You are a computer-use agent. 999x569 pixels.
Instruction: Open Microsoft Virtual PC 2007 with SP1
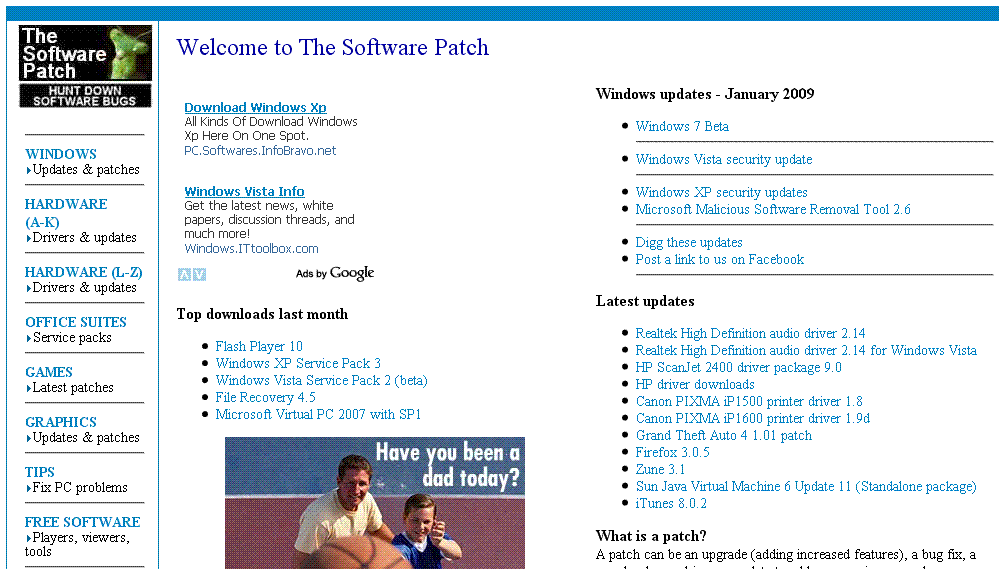pos(318,415)
